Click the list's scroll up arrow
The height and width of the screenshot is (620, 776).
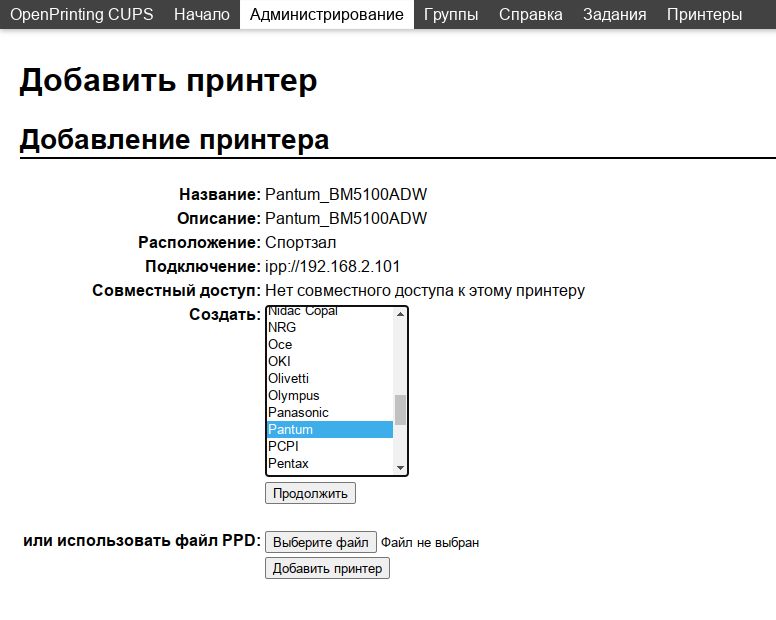(400, 314)
